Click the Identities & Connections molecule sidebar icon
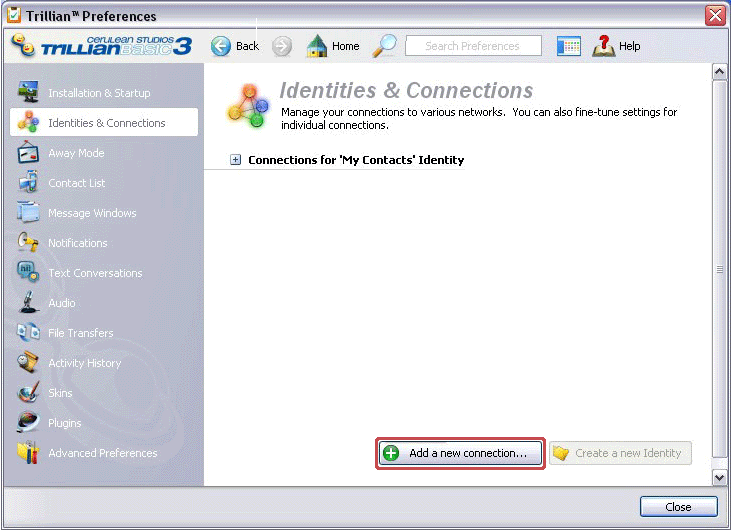Screen dimensions: 732x530 pos(28,122)
